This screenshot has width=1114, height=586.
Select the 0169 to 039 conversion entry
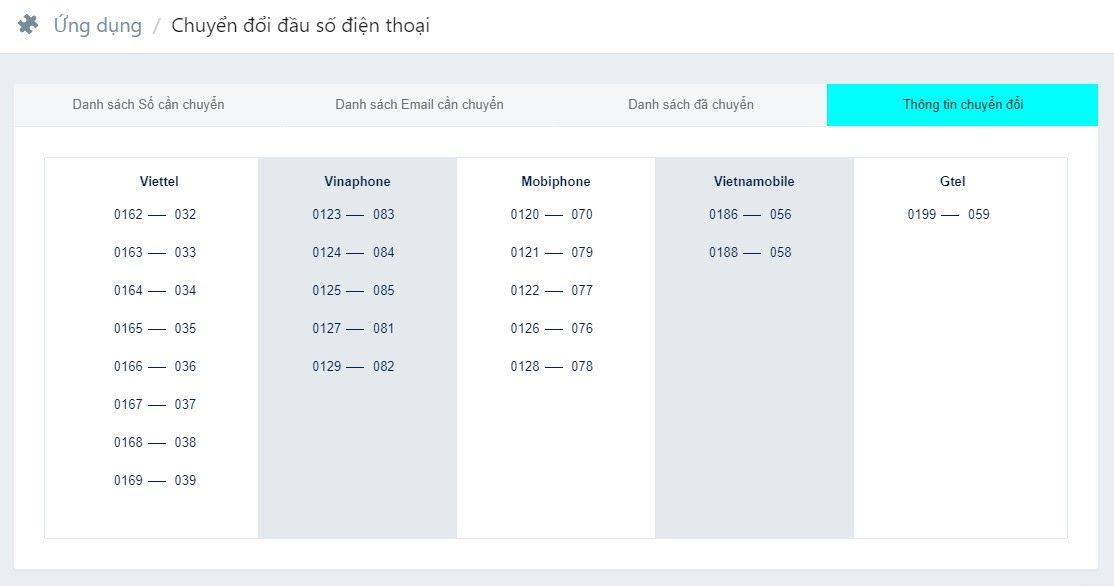pyautogui.click(x=155, y=481)
